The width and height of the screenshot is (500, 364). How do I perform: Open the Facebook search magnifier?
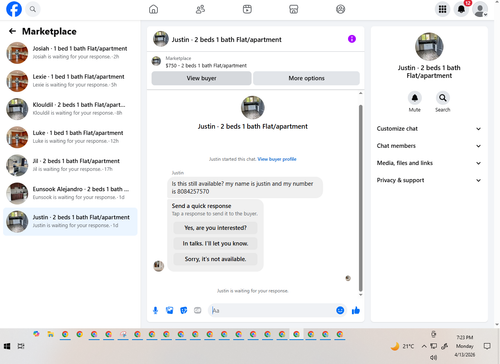[x=33, y=9]
